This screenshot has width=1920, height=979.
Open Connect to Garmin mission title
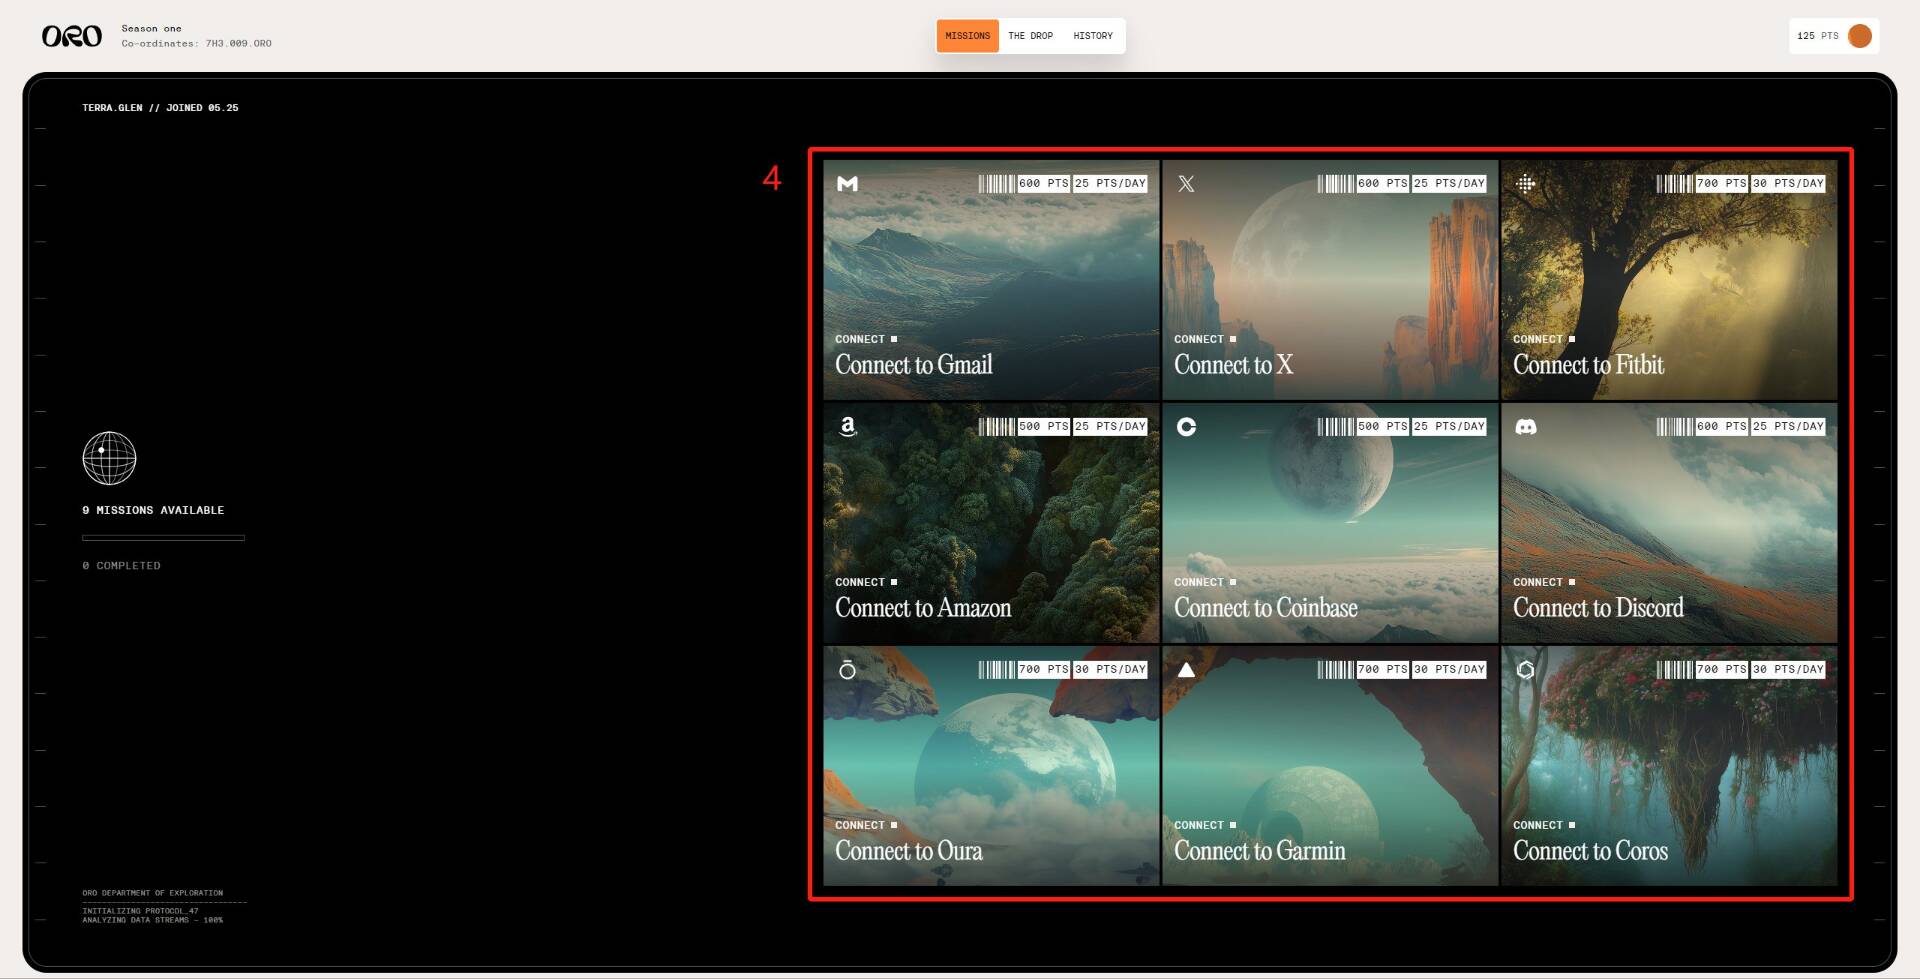point(1259,851)
